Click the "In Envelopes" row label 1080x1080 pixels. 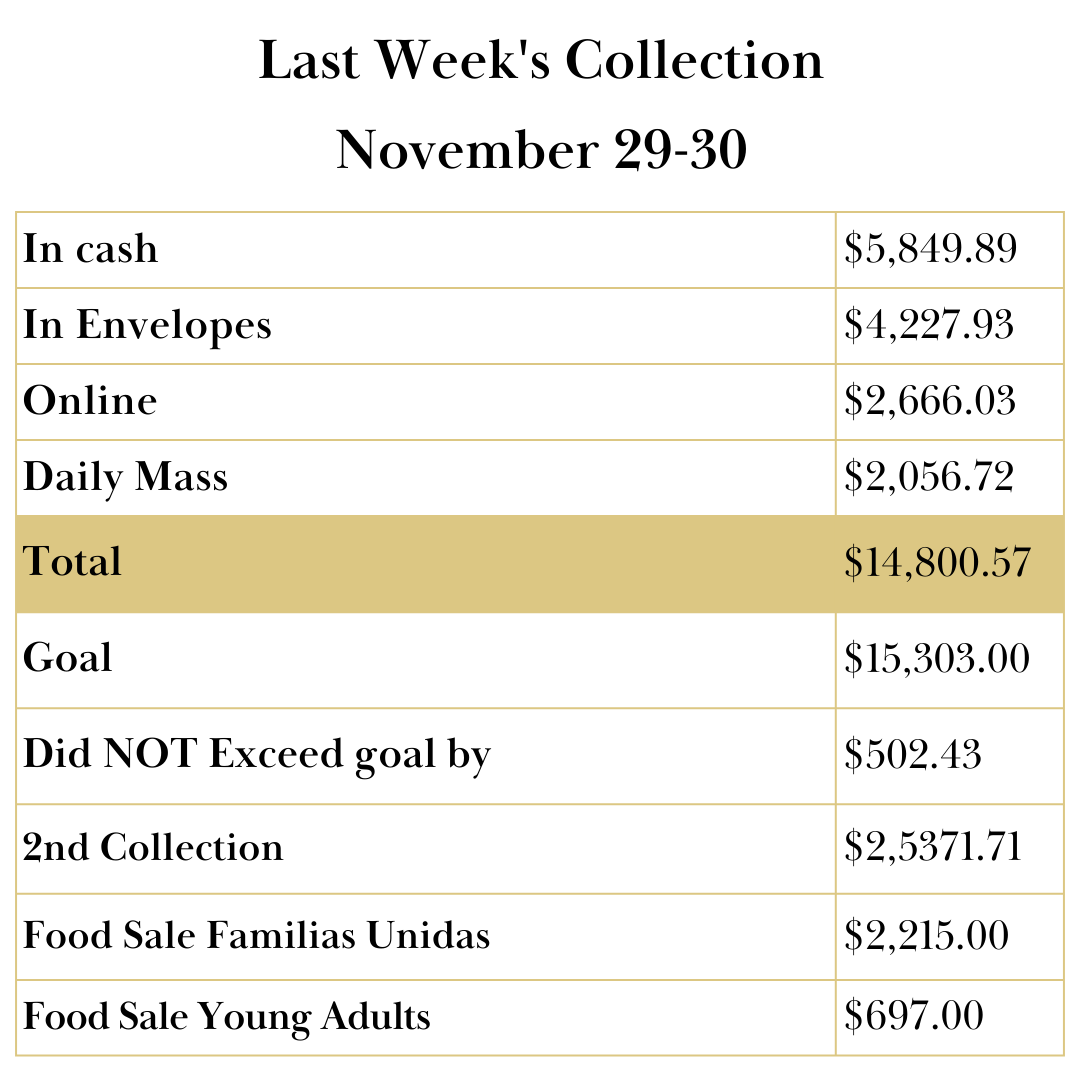pos(147,325)
